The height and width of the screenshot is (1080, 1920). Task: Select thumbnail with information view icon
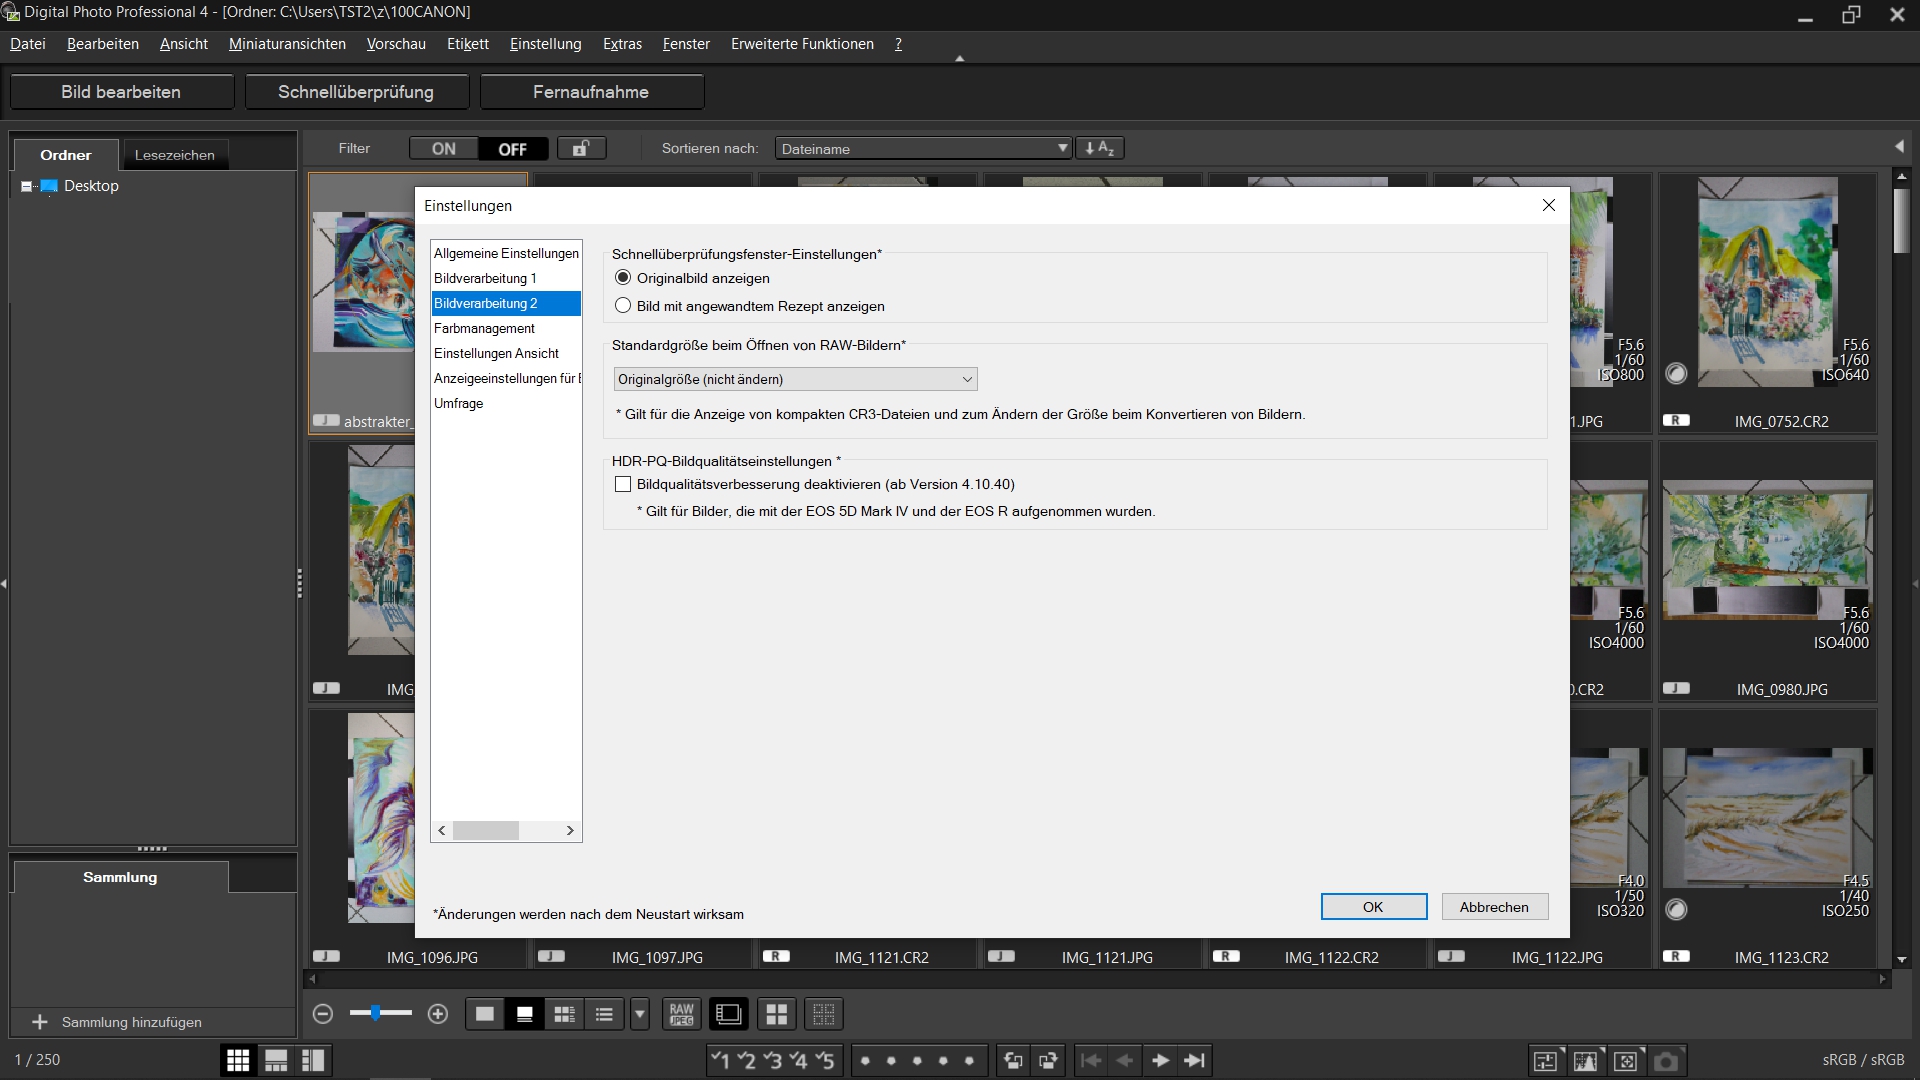coord(564,1014)
